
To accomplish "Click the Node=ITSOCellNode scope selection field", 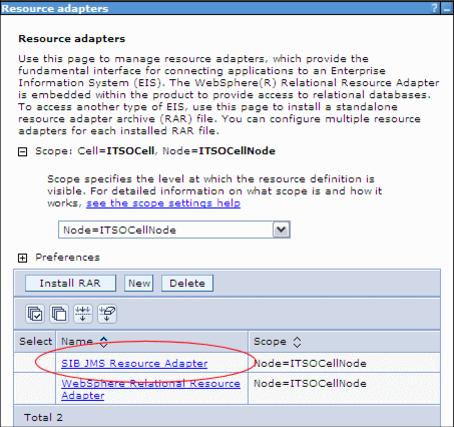I will 174,229.
